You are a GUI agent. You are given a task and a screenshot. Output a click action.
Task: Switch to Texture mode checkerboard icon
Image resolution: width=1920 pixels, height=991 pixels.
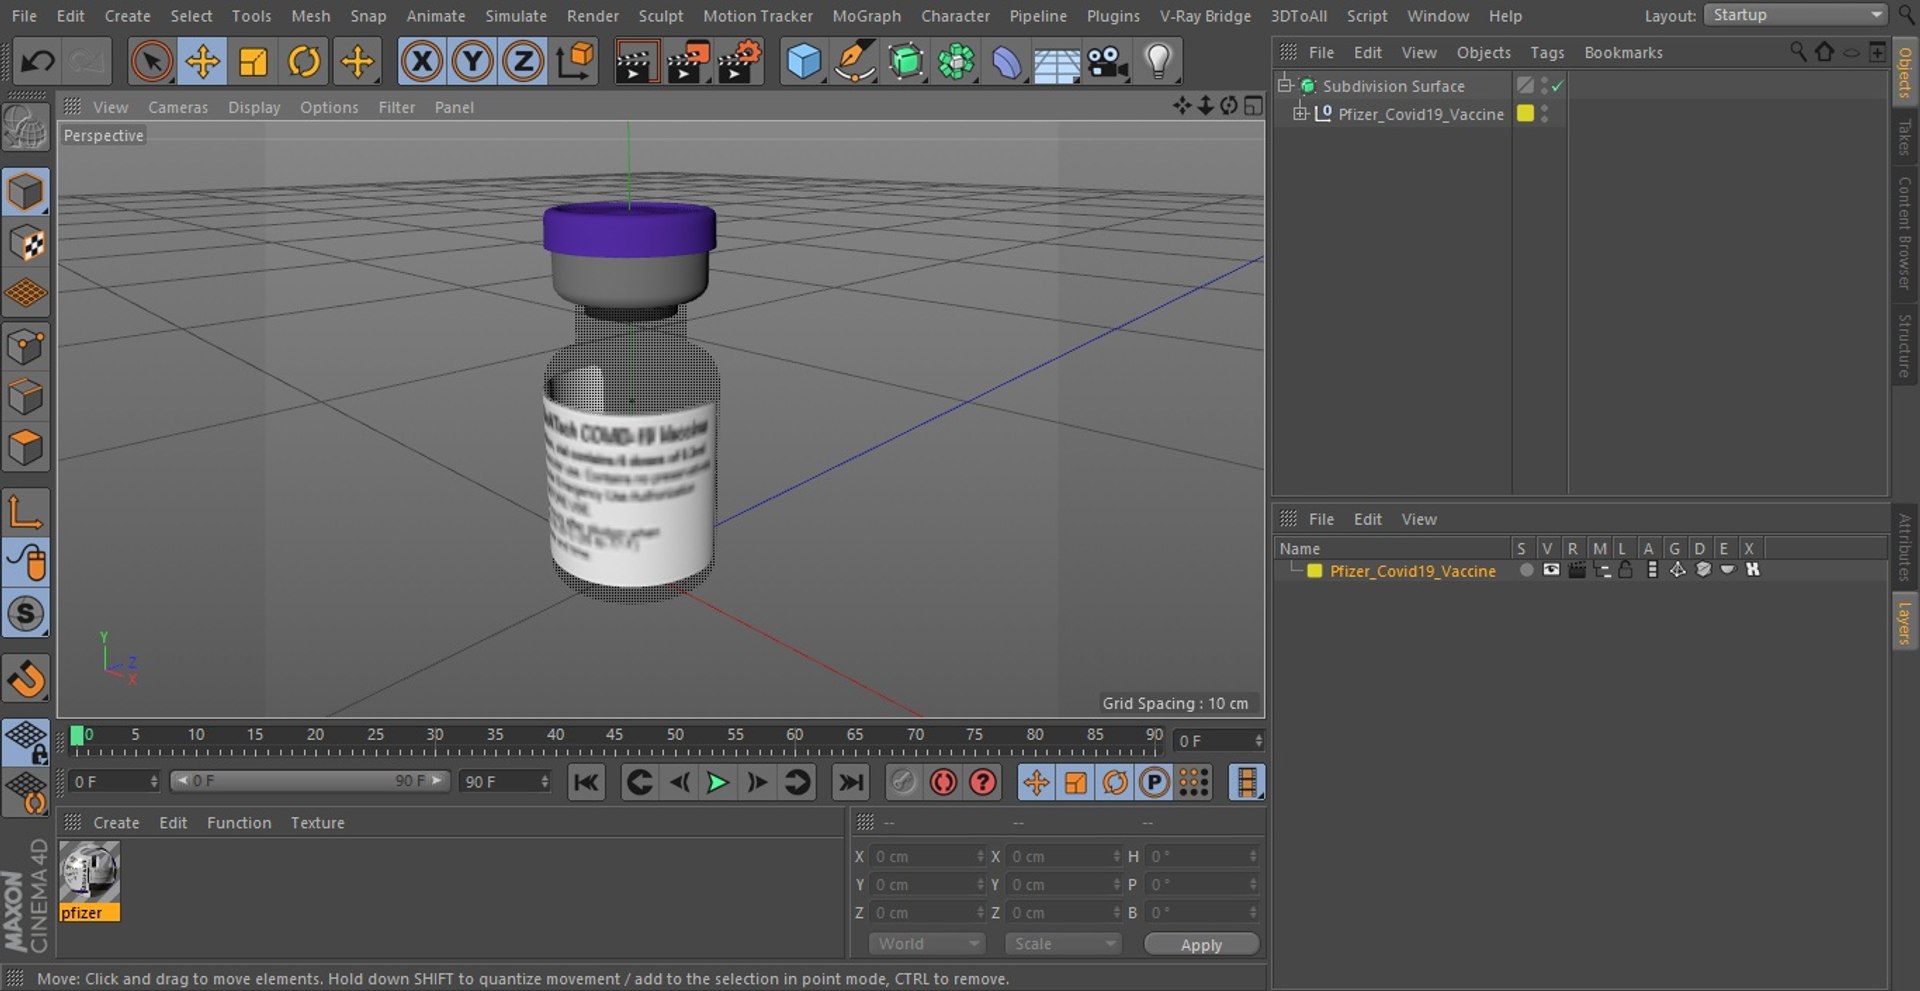[x=25, y=243]
